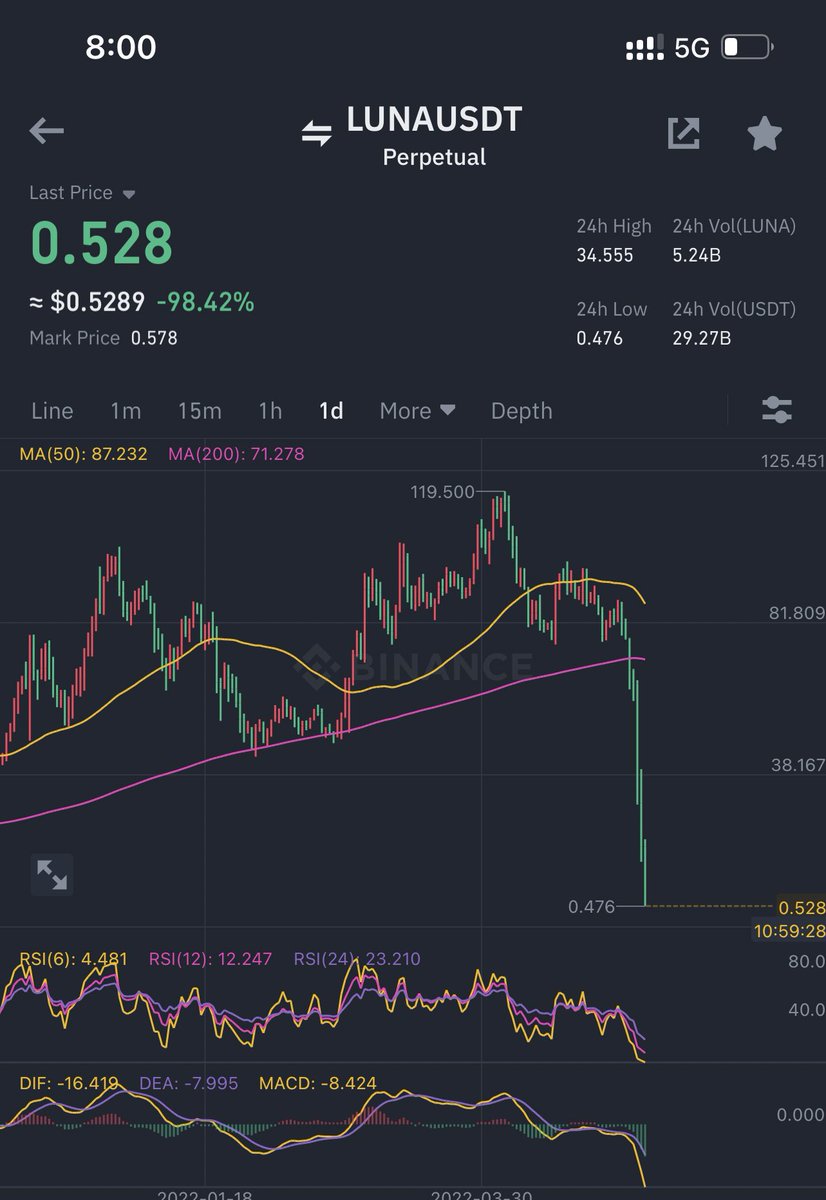
Task: Select the 1m timeframe
Action: (126, 411)
